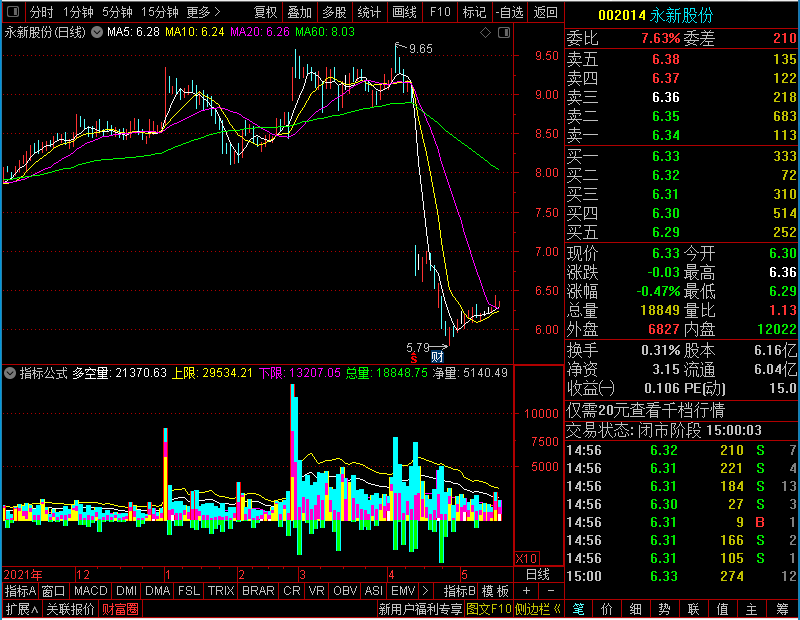Select the 笔 tick tab
The height and width of the screenshot is (620, 800).
pos(579,609)
